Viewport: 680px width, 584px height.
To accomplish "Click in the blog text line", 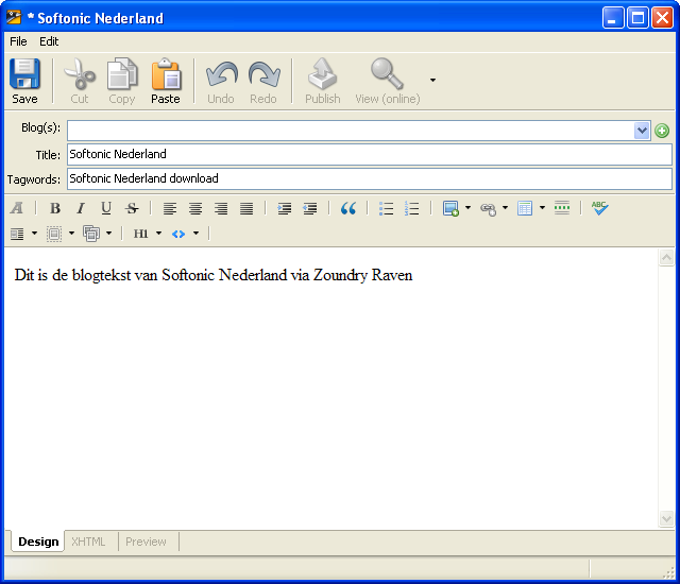I will pos(213,275).
